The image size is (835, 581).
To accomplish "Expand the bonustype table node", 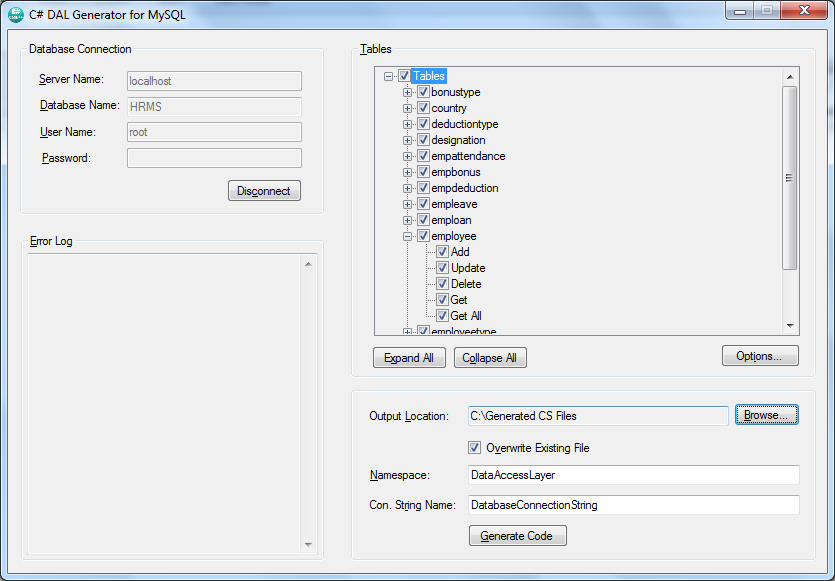I will click(x=406, y=92).
